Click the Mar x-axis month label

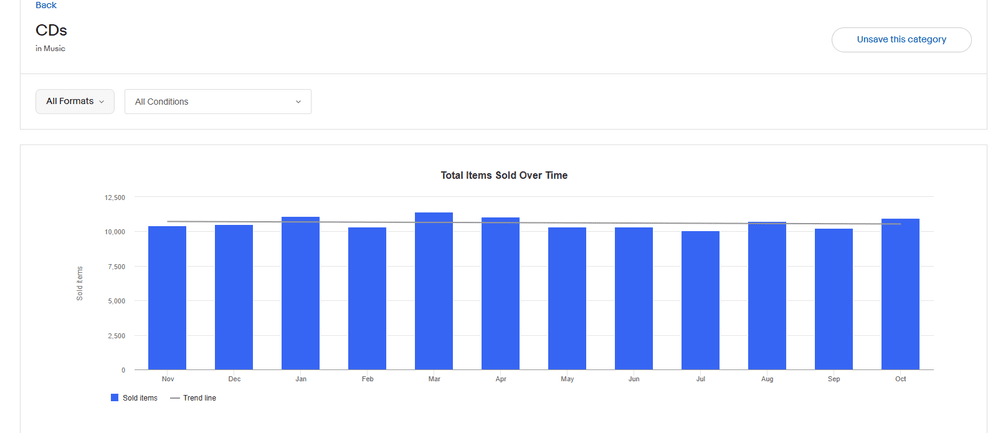coord(434,379)
